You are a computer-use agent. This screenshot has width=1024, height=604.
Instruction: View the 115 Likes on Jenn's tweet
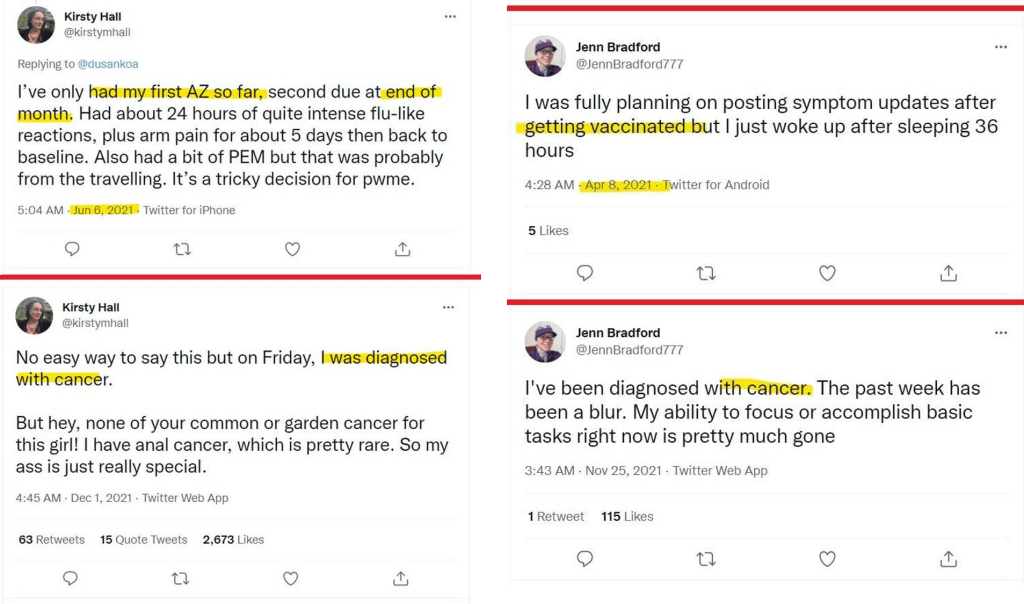(627, 516)
